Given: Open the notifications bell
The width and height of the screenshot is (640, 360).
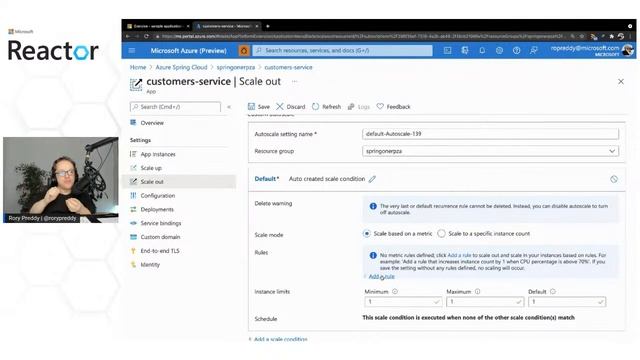Looking at the screenshot, I should (482, 51).
